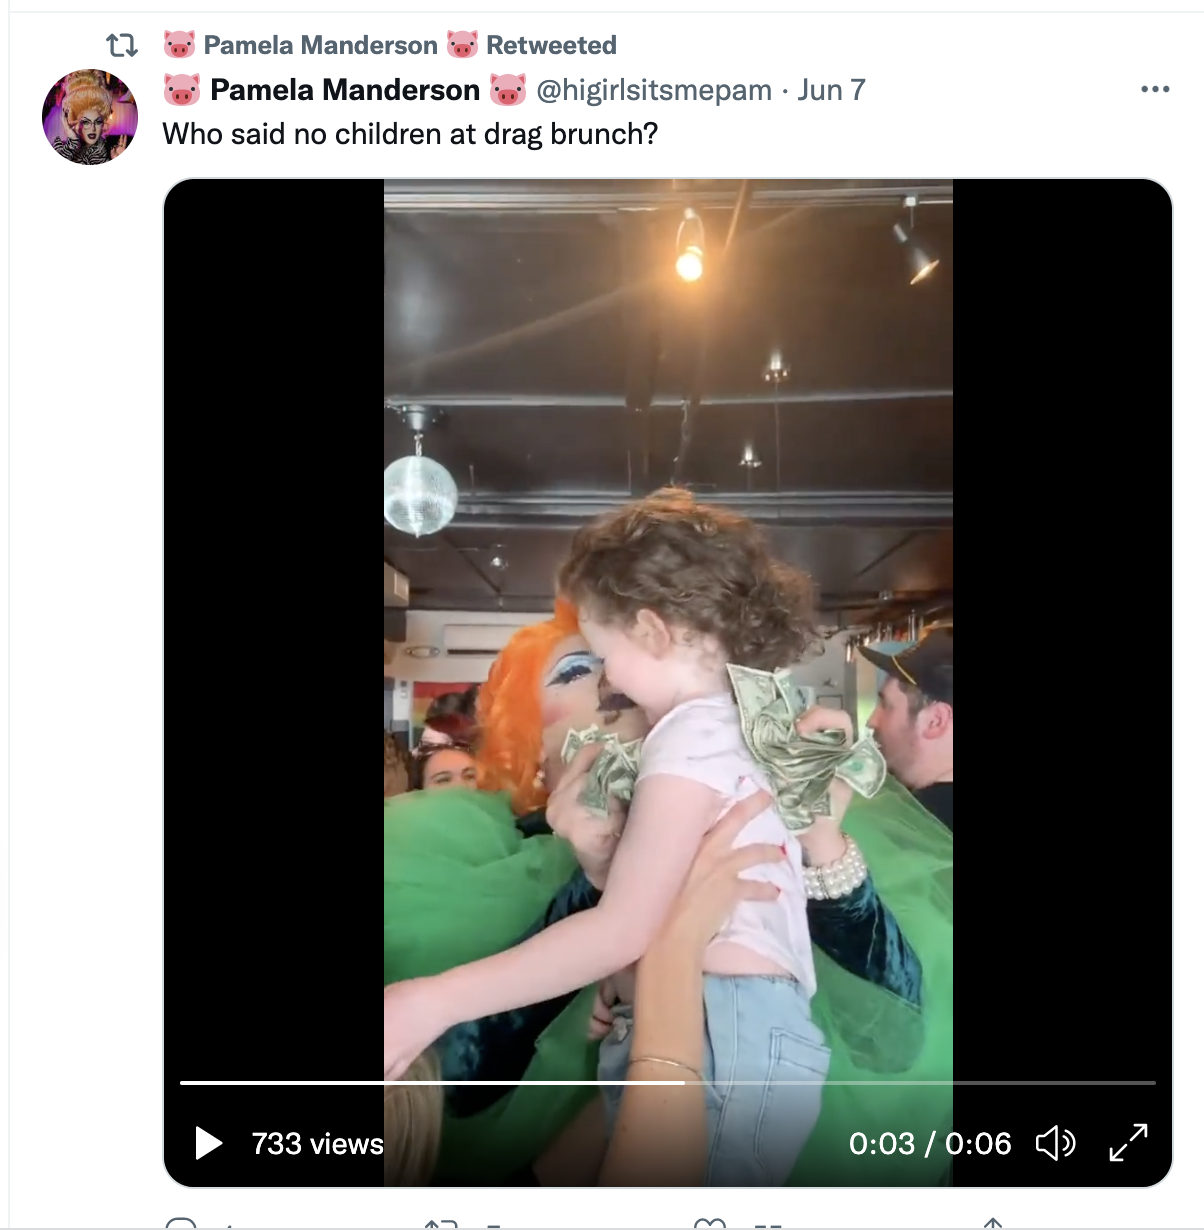Visit the @higirlsitsmepam handle

[654, 90]
